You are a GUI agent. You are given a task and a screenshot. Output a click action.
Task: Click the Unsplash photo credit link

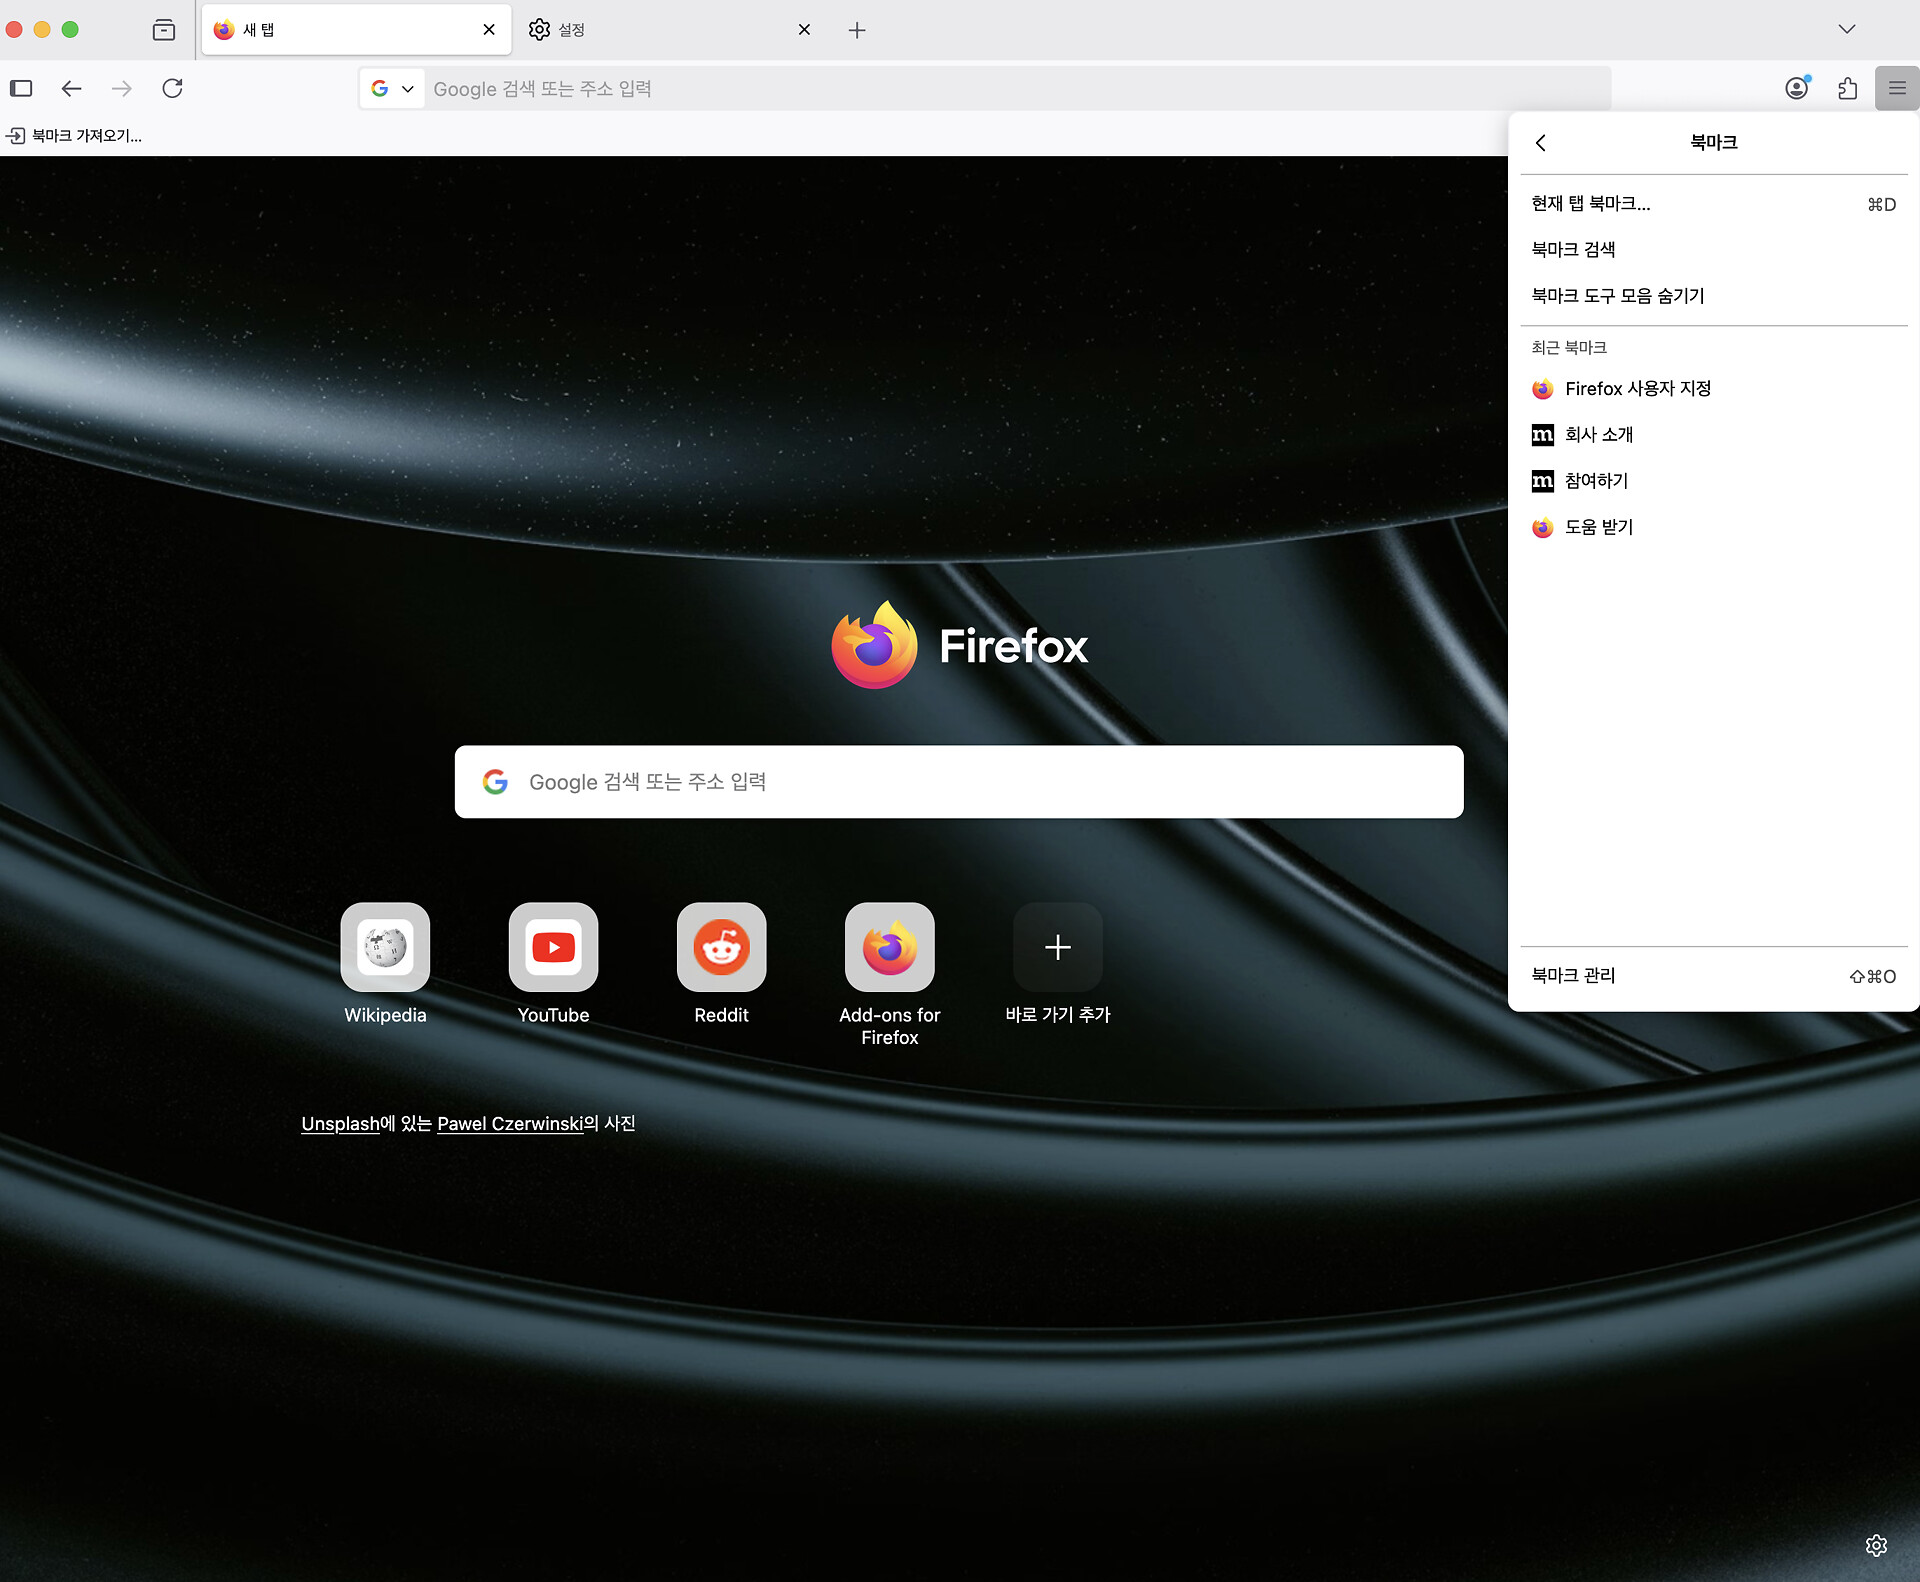[x=340, y=1123]
